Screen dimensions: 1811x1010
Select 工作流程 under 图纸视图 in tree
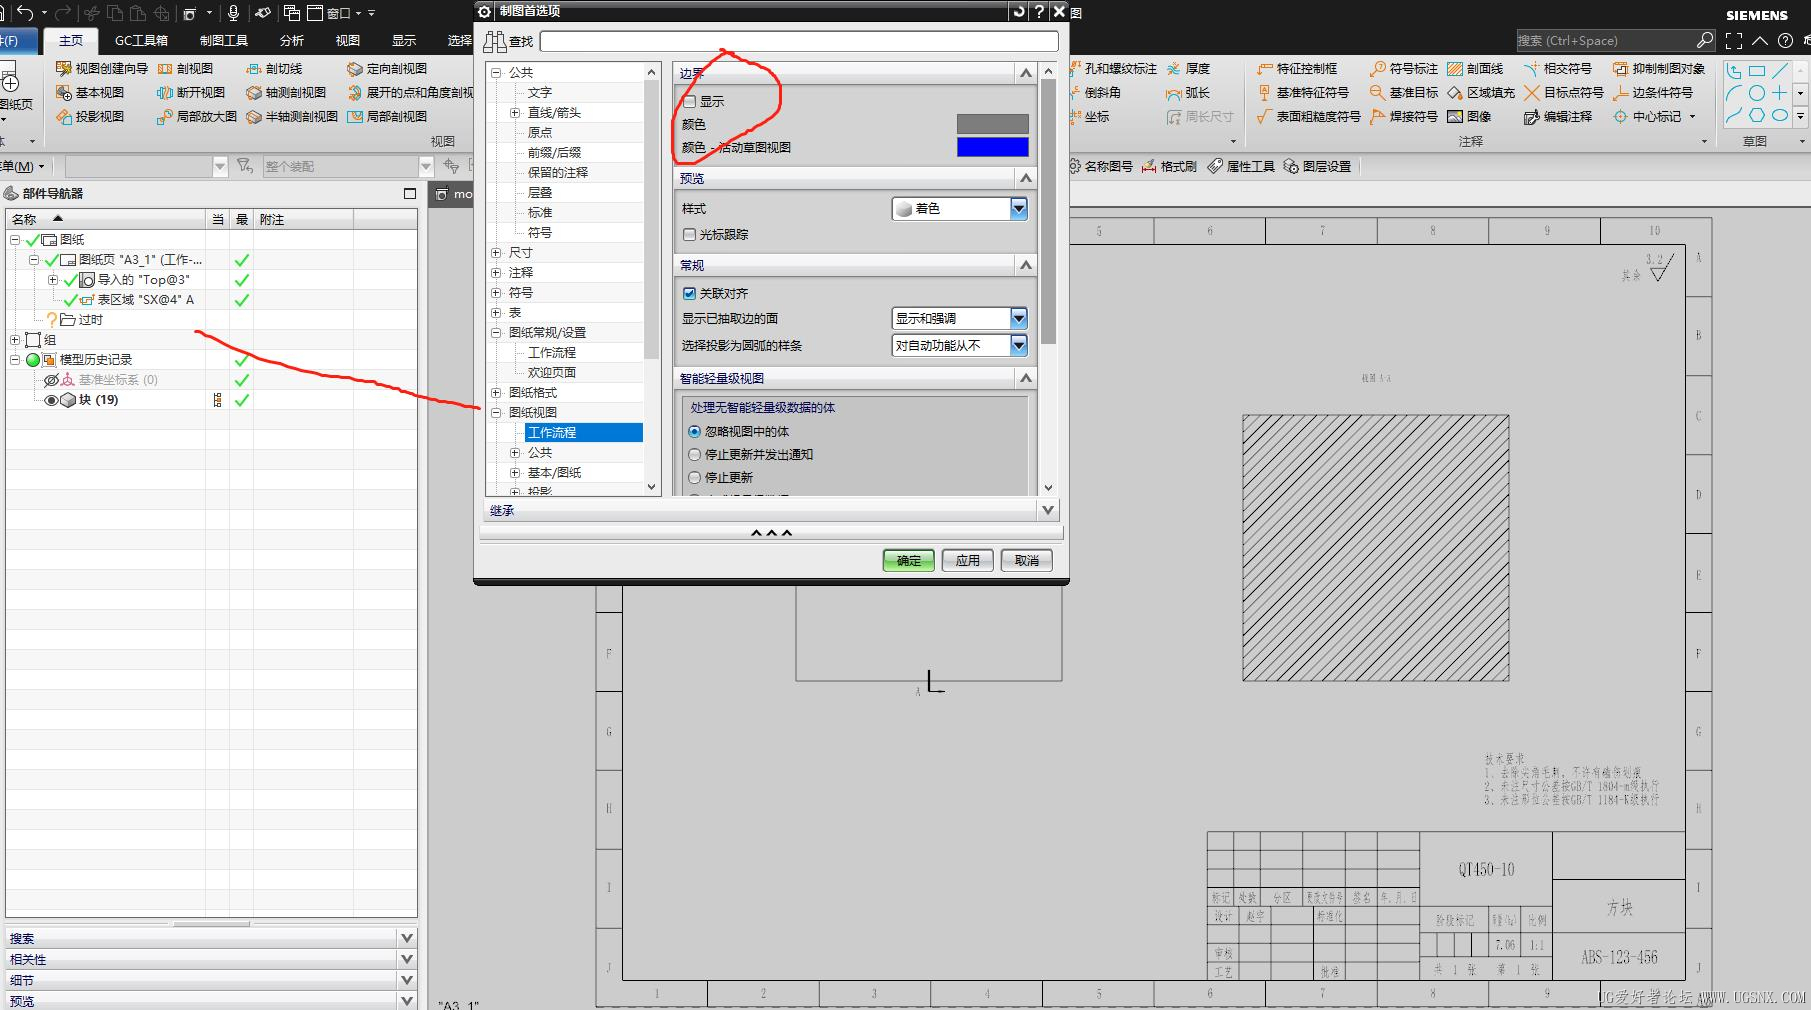point(584,432)
